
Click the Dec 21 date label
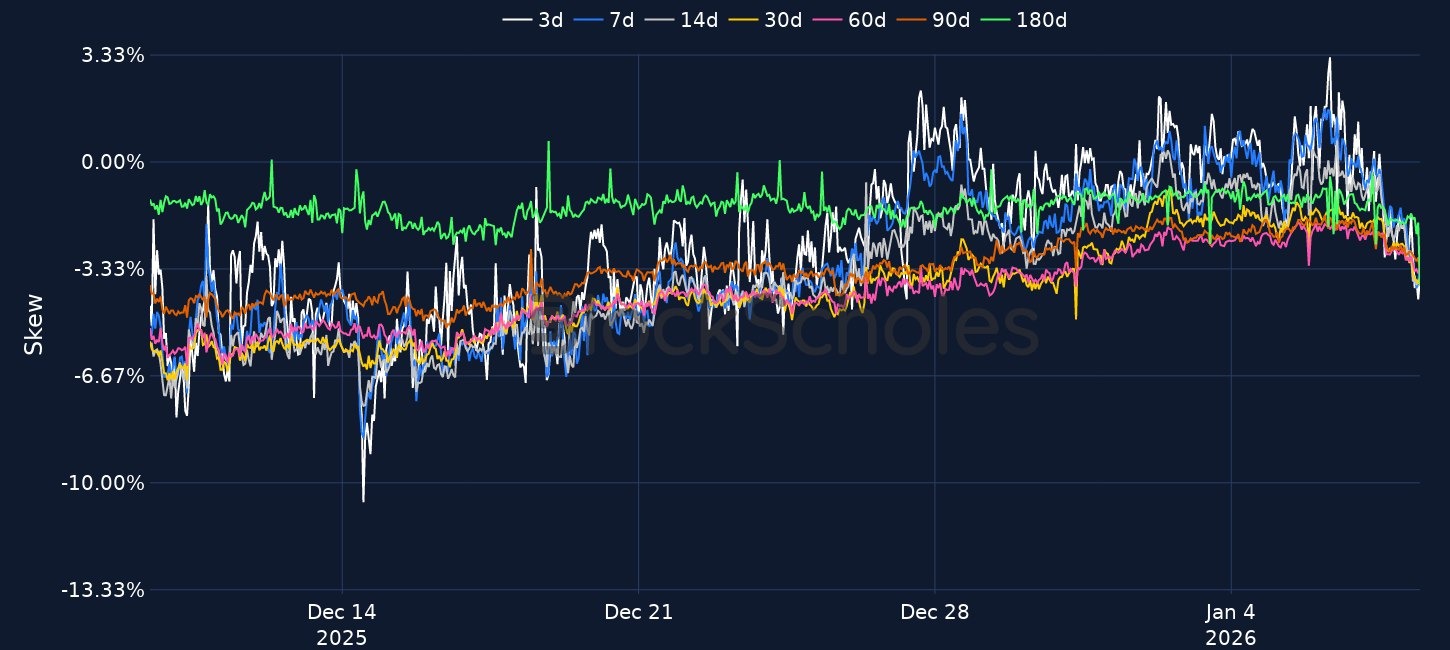pyautogui.click(x=638, y=612)
